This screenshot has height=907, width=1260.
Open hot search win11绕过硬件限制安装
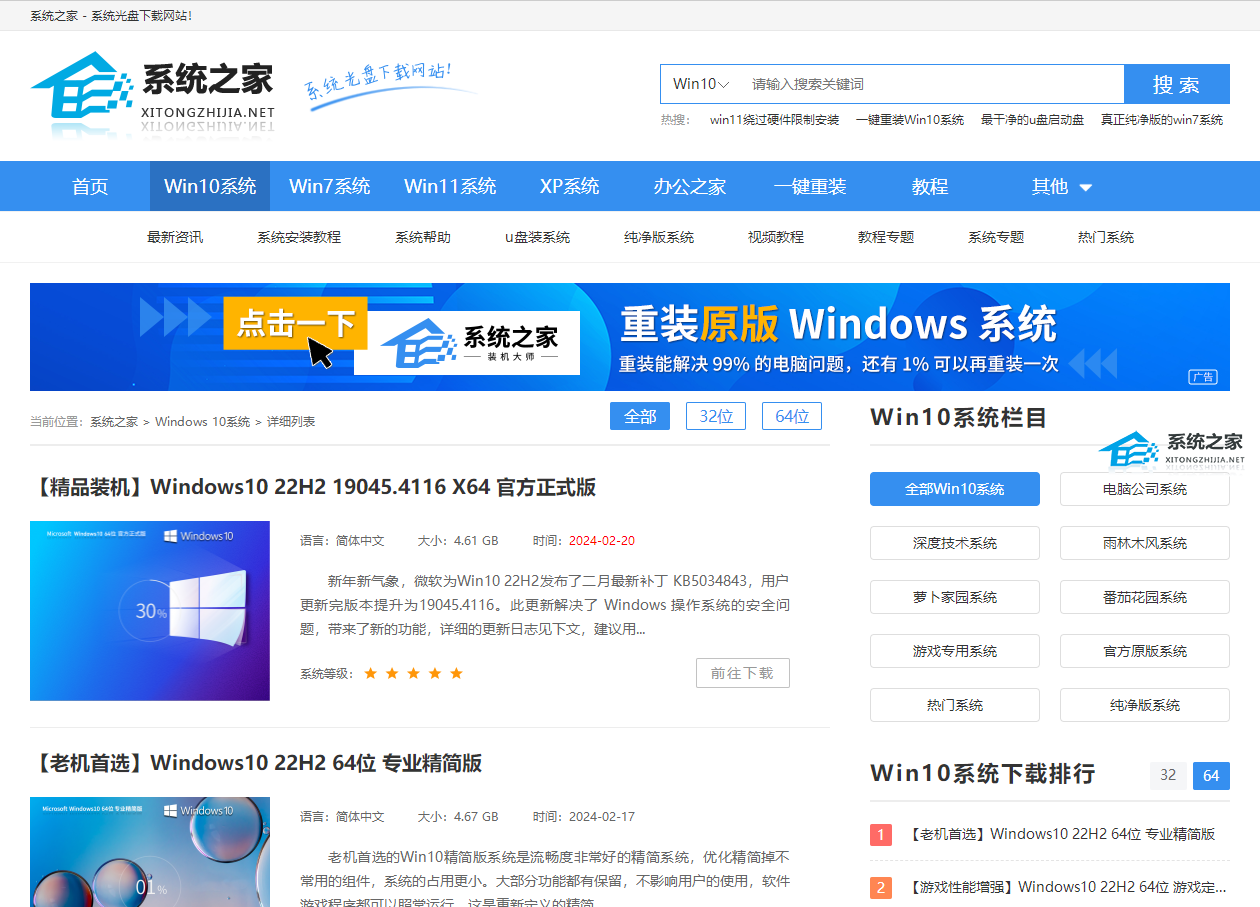point(774,120)
